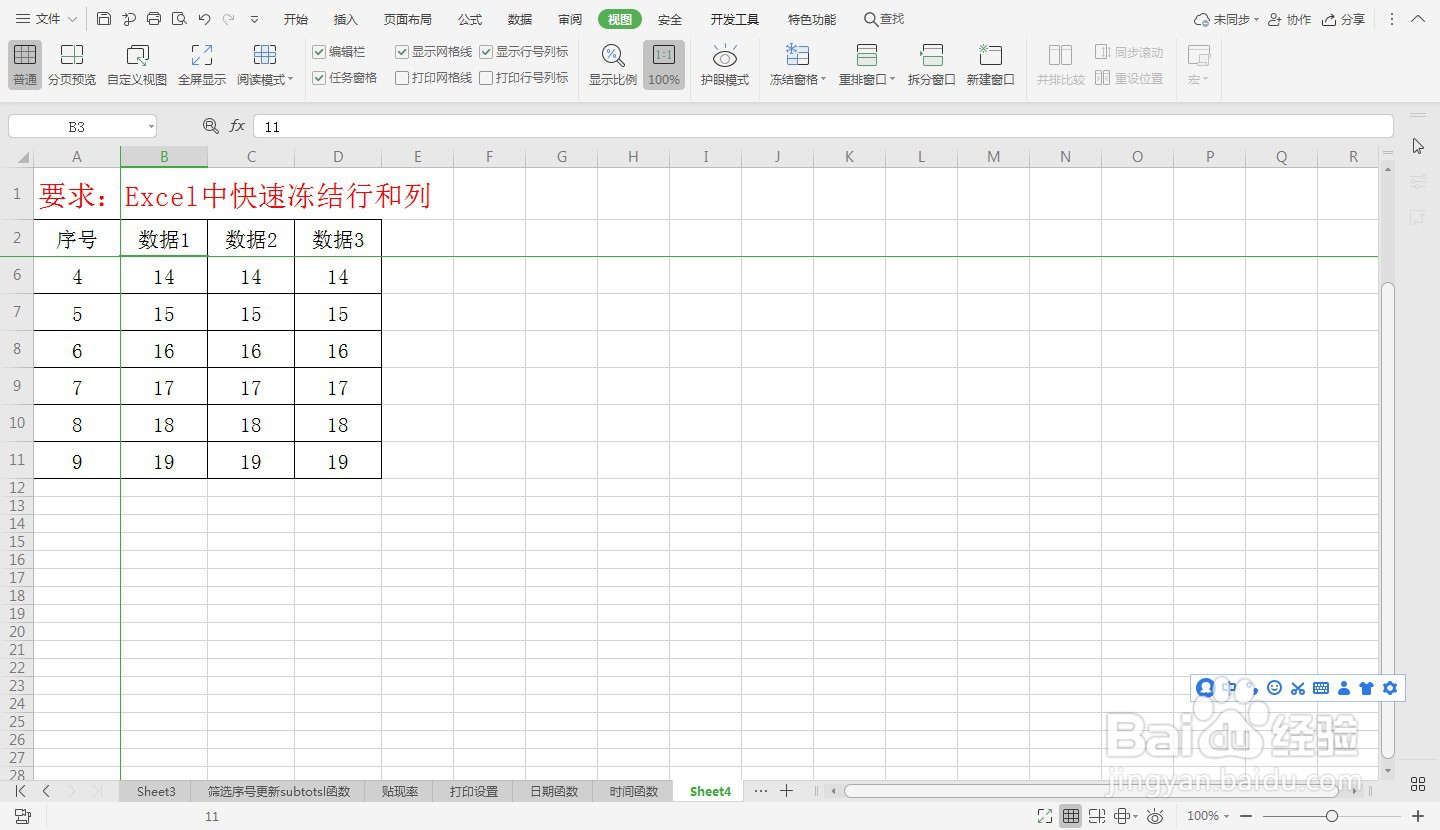Screen dimensions: 1440x830
Task: Uncheck the 任务窗格 checkbox
Action: pyautogui.click(x=319, y=78)
